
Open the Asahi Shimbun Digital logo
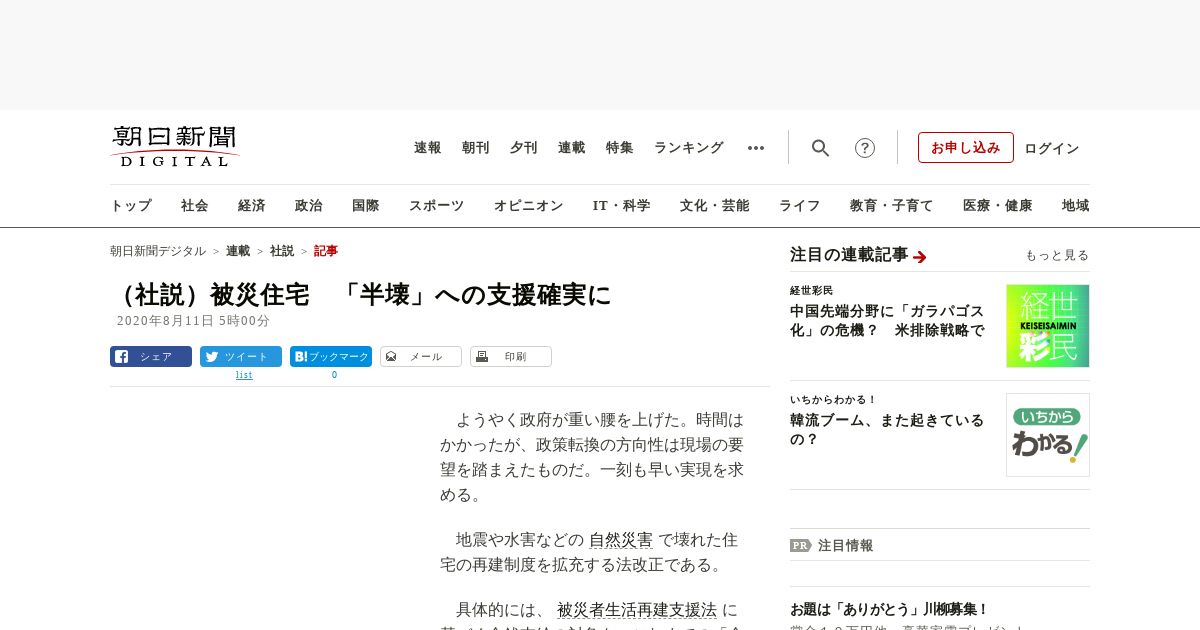pyautogui.click(x=175, y=147)
